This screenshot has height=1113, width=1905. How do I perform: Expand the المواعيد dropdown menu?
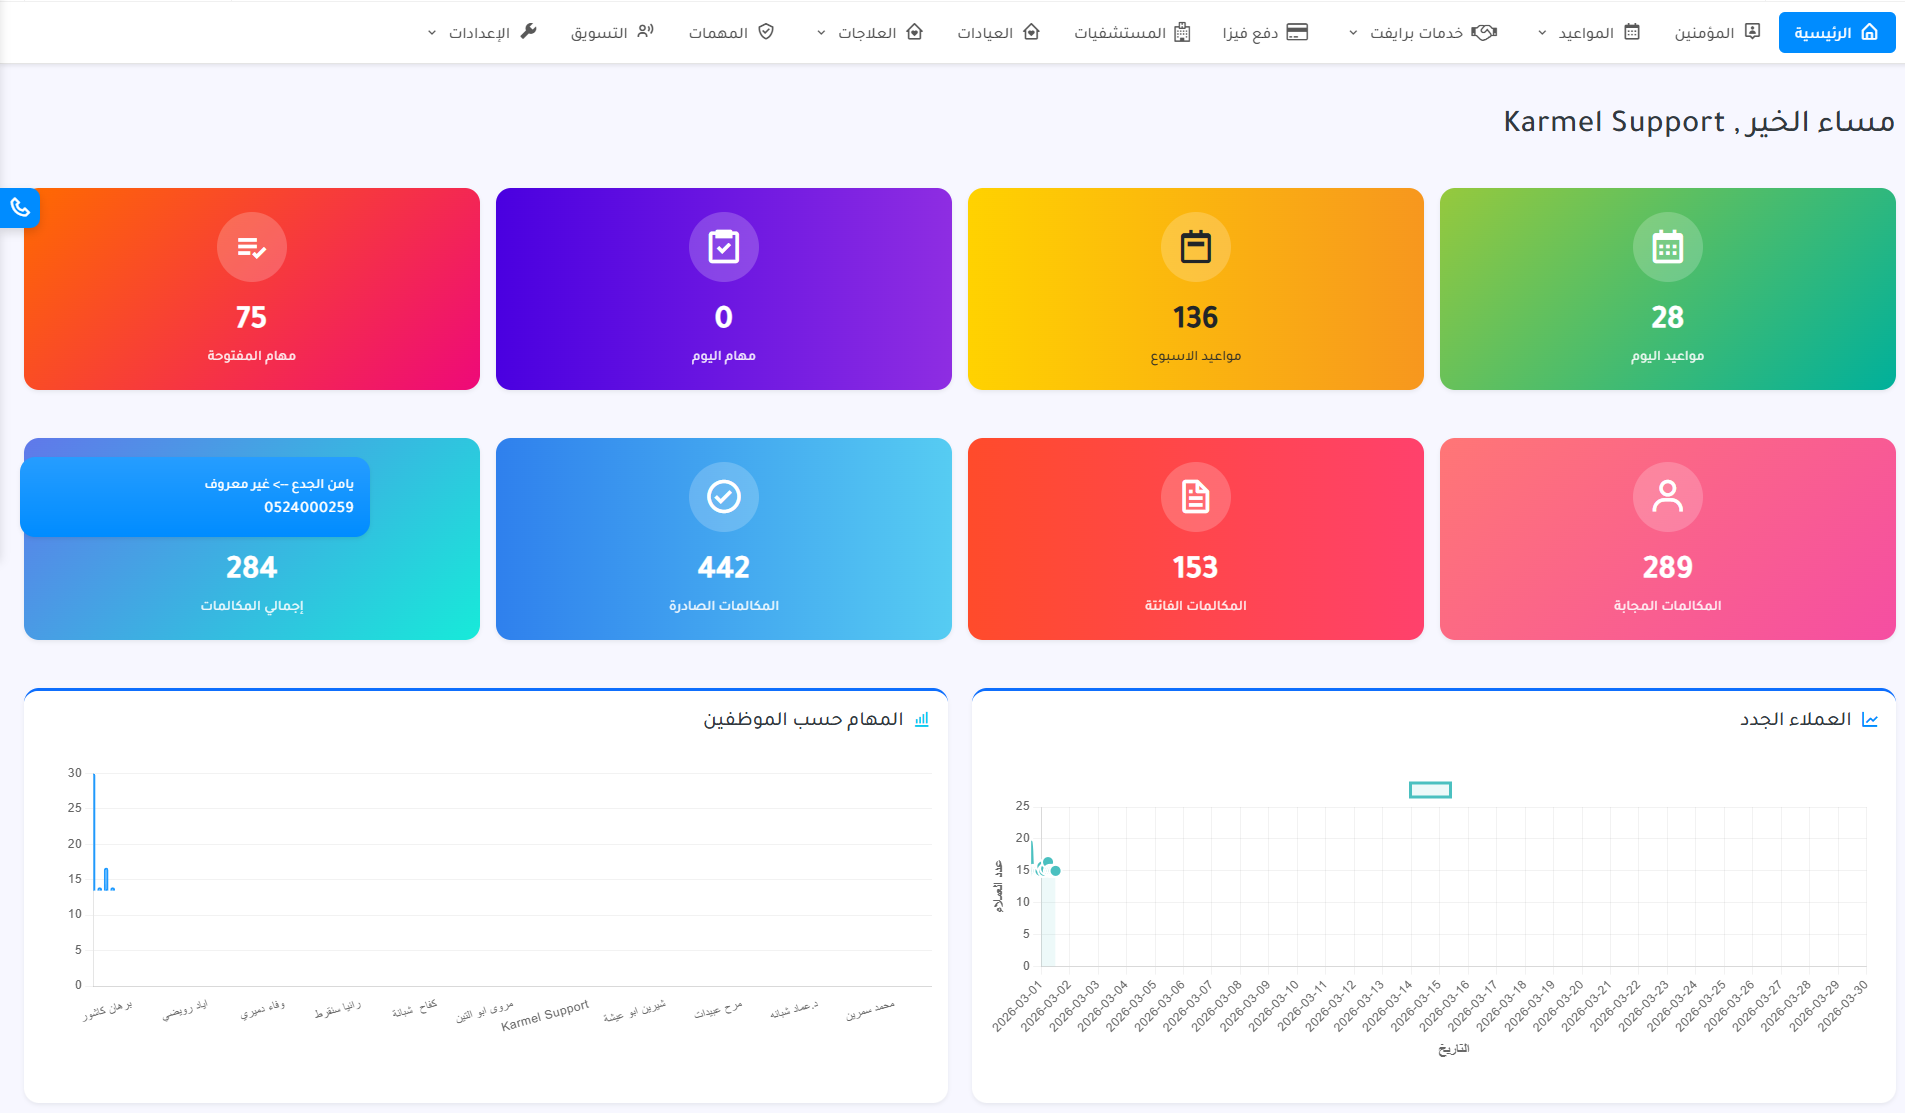click(x=1588, y=33)
